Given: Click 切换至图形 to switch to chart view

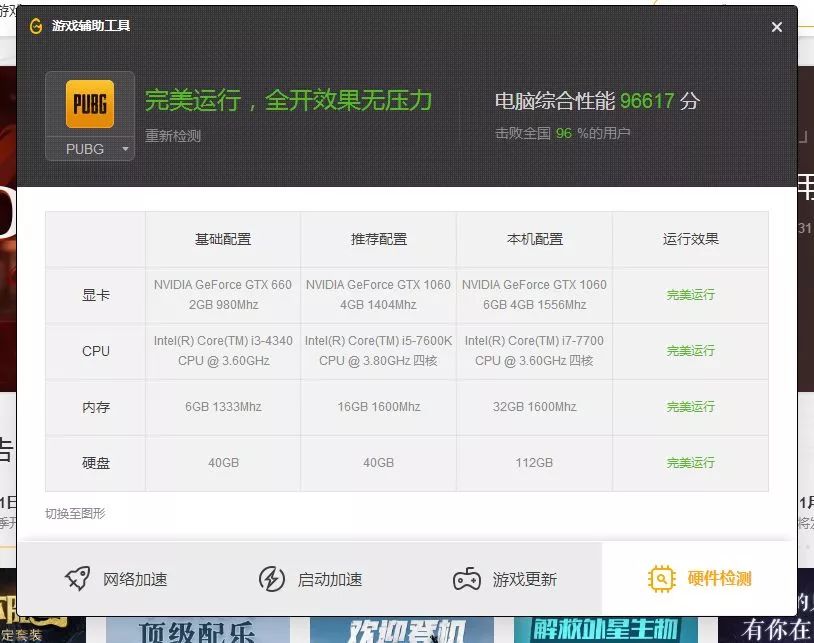Looking at the screenshot, I should coord(75,514).
